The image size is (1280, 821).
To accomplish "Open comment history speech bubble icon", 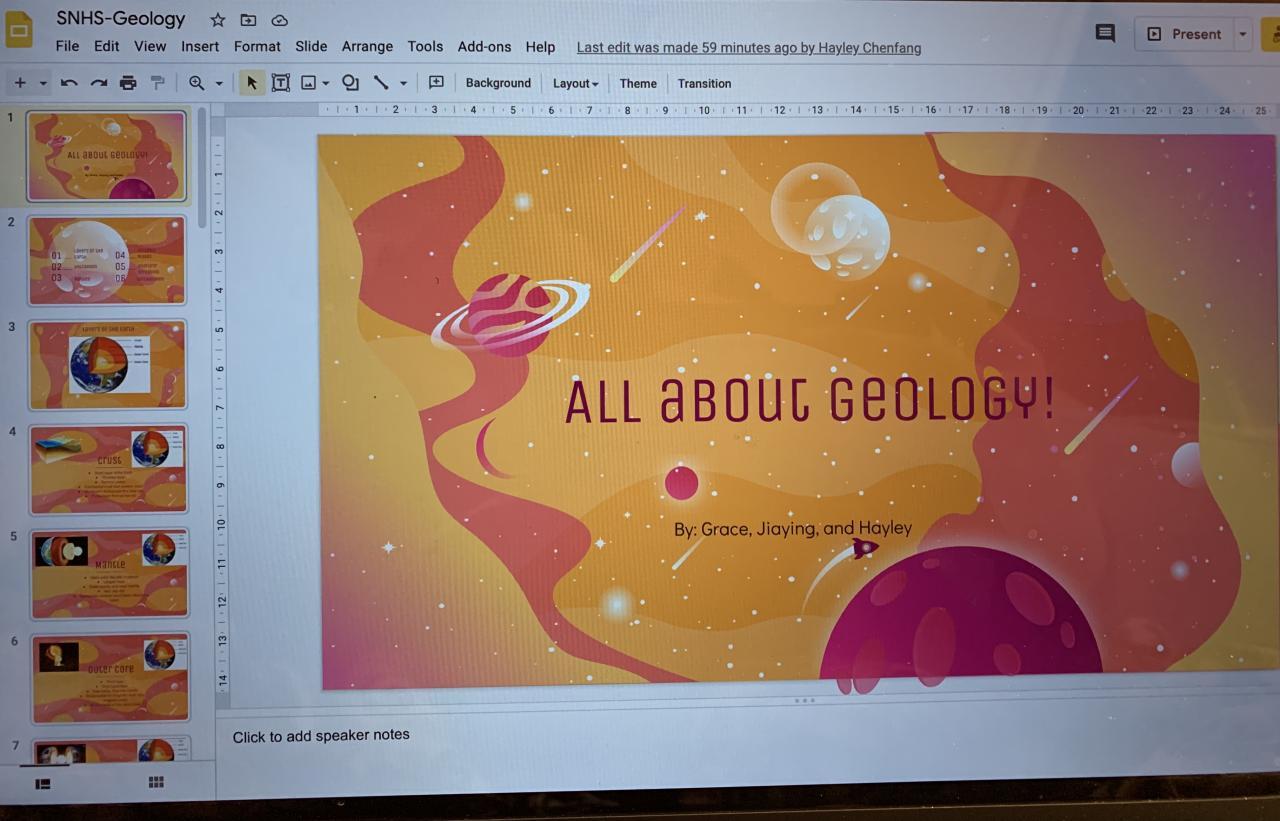I will (1105, 33).
